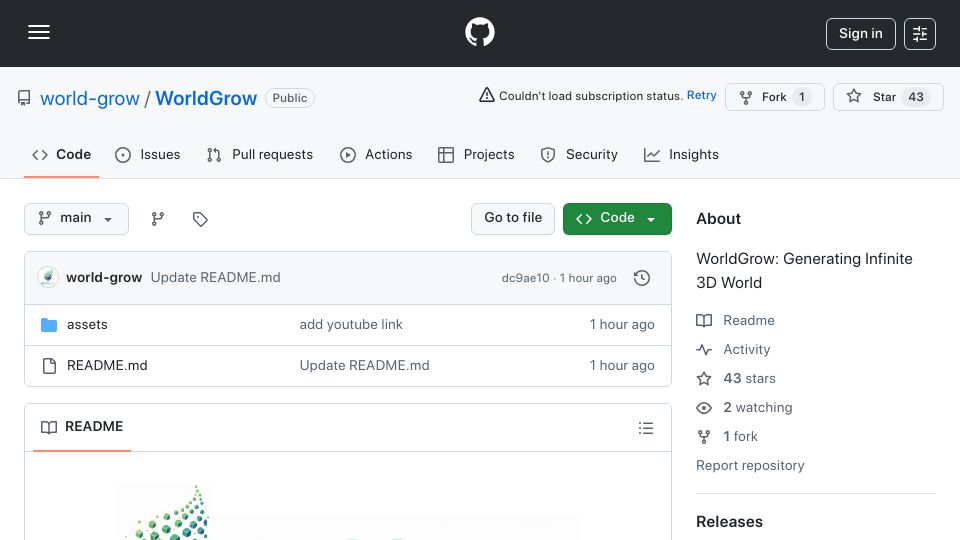Expand the main branch selector dropdown
960x540 pixels.
tap(77, 219)
